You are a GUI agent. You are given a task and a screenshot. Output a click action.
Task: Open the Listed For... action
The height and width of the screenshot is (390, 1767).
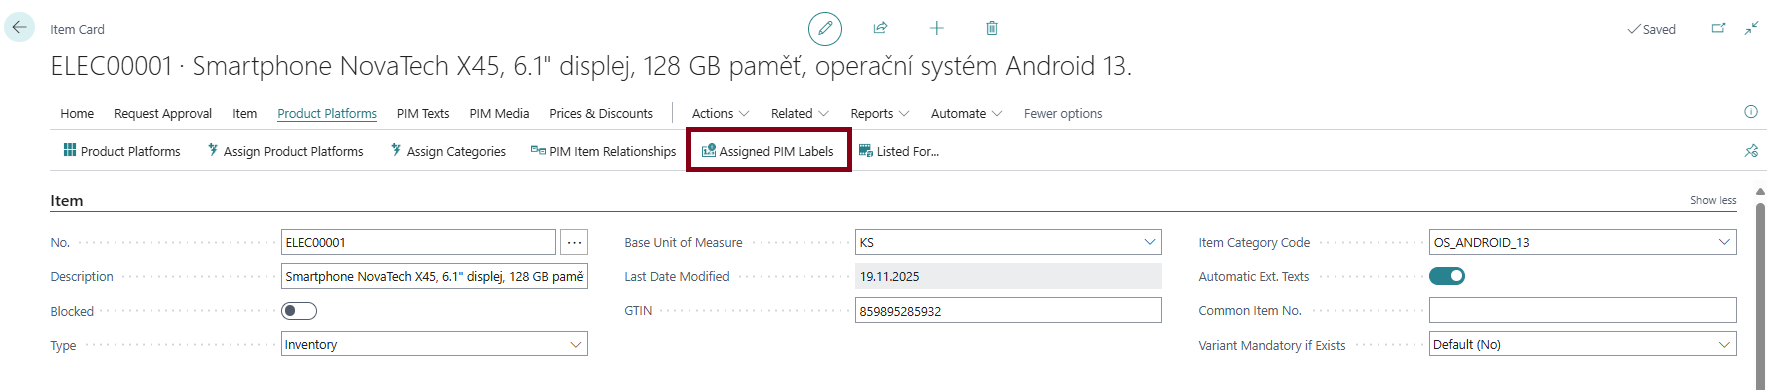coord(899,151)
